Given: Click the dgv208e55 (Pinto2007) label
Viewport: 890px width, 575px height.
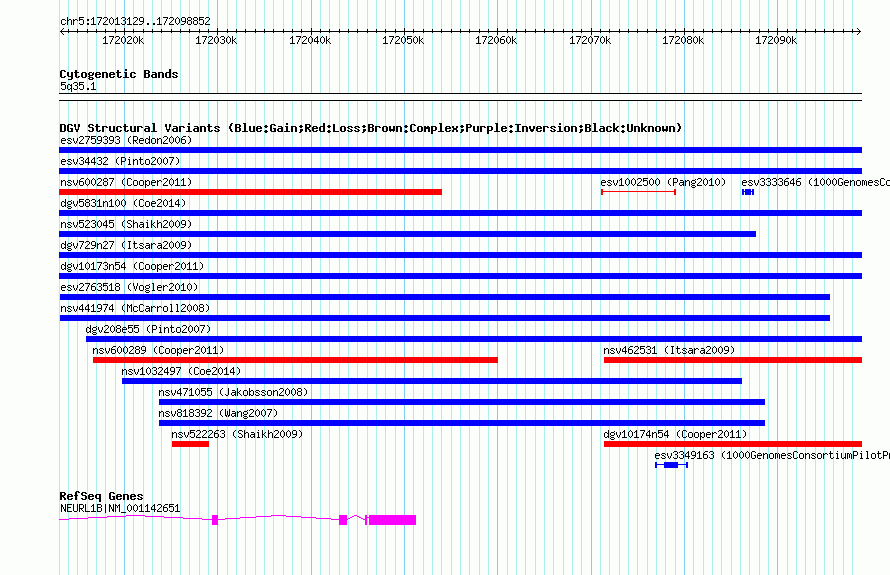Looking at the screenshot, I should click(148, 329).
